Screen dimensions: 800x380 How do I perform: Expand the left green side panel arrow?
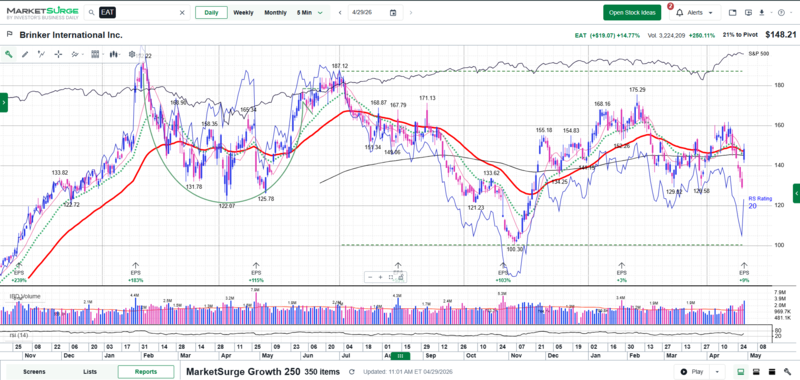[x=4, y=103]
